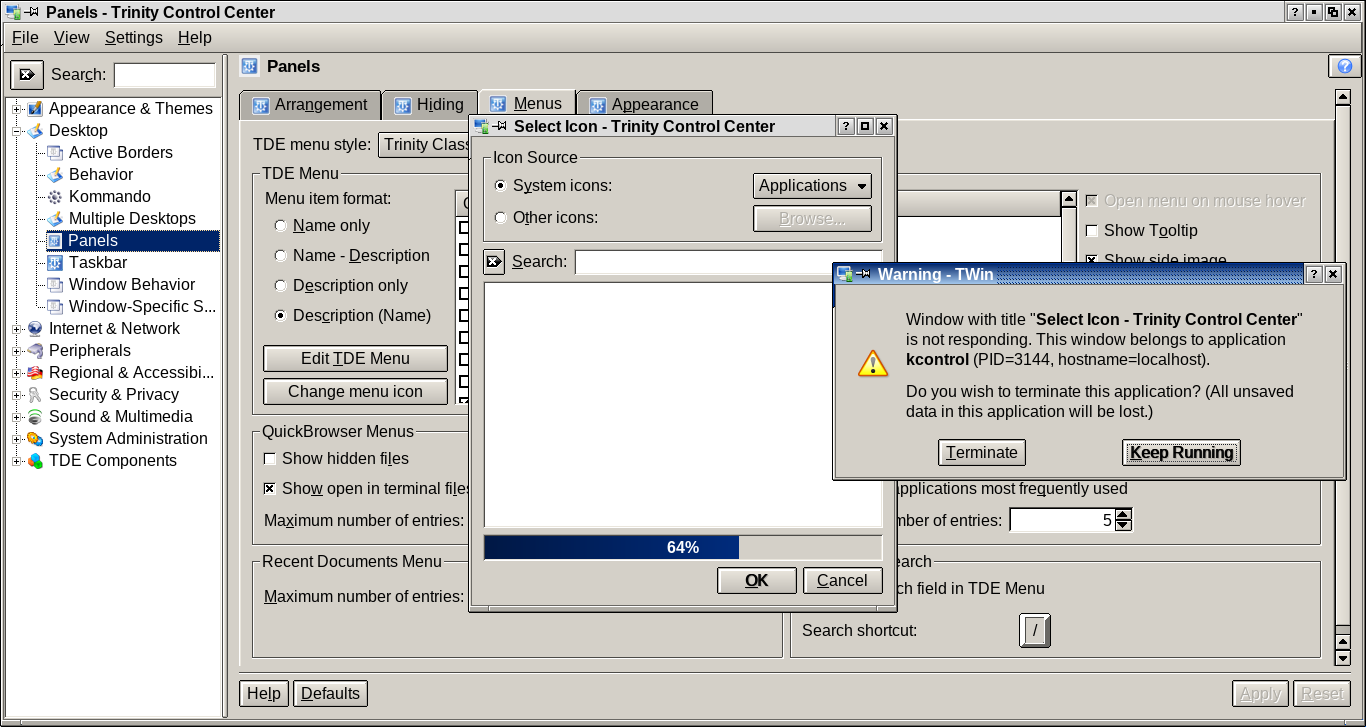Screen dimensions: 1366x727
Task: Expand the TDE Components node
Action: coord(16,460)
